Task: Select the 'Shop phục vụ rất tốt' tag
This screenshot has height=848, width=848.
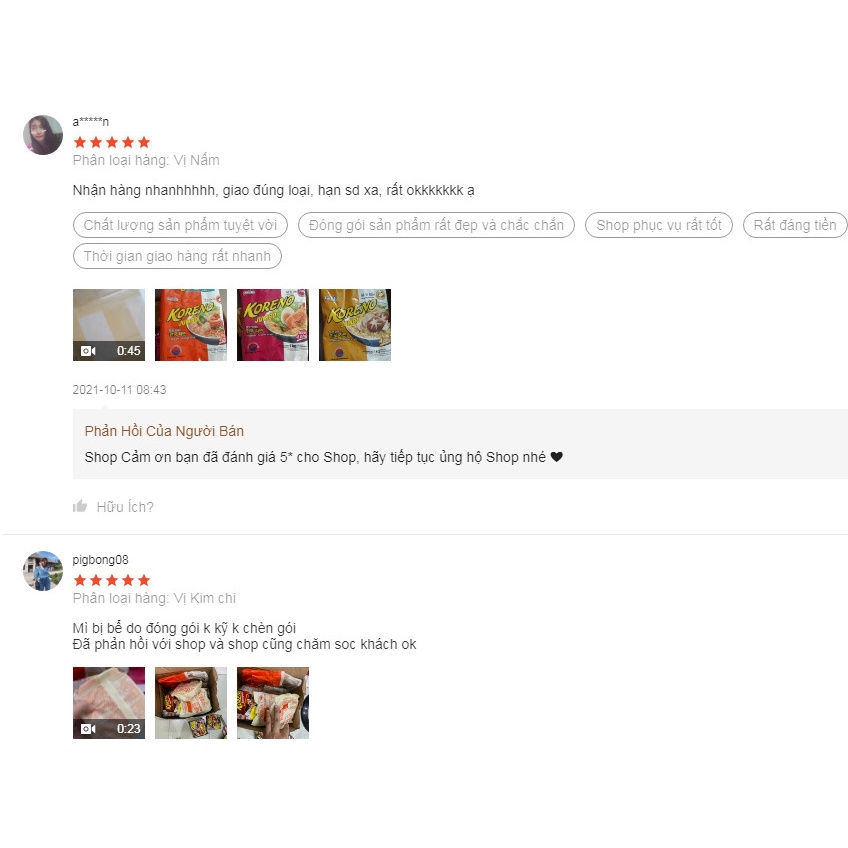Action: point(659,225)
